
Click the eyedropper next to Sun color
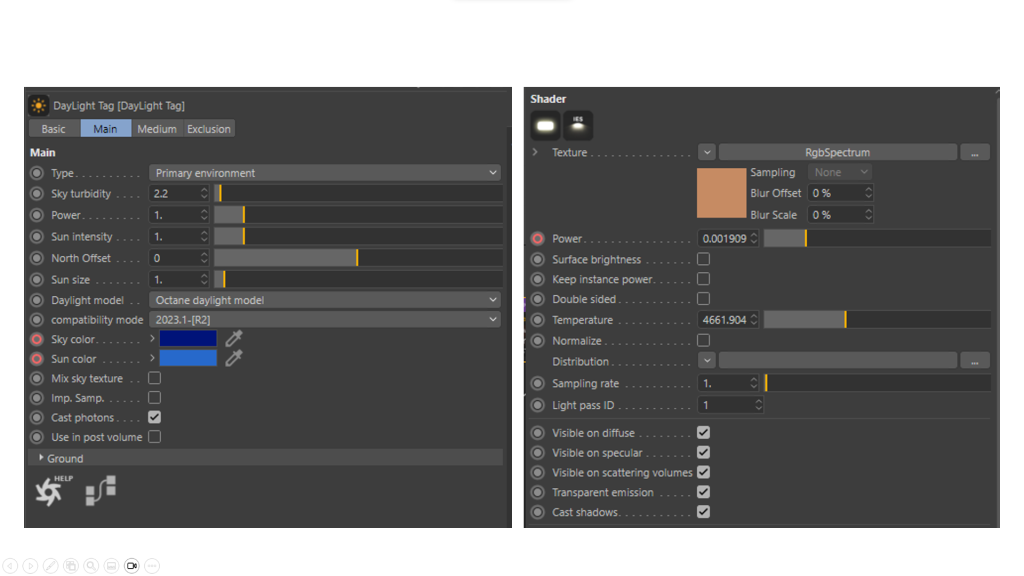coord(234,358)
